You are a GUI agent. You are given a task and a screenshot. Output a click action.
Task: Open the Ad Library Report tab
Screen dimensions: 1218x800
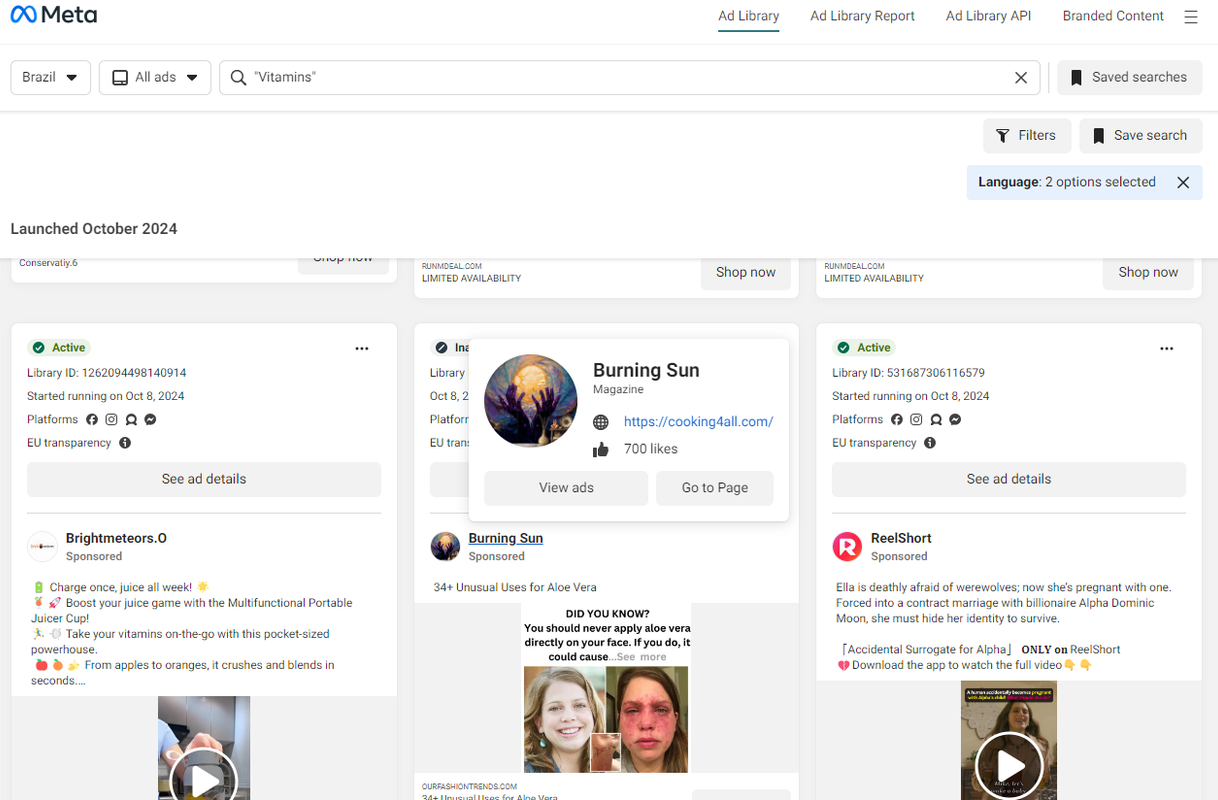point(862,16)
